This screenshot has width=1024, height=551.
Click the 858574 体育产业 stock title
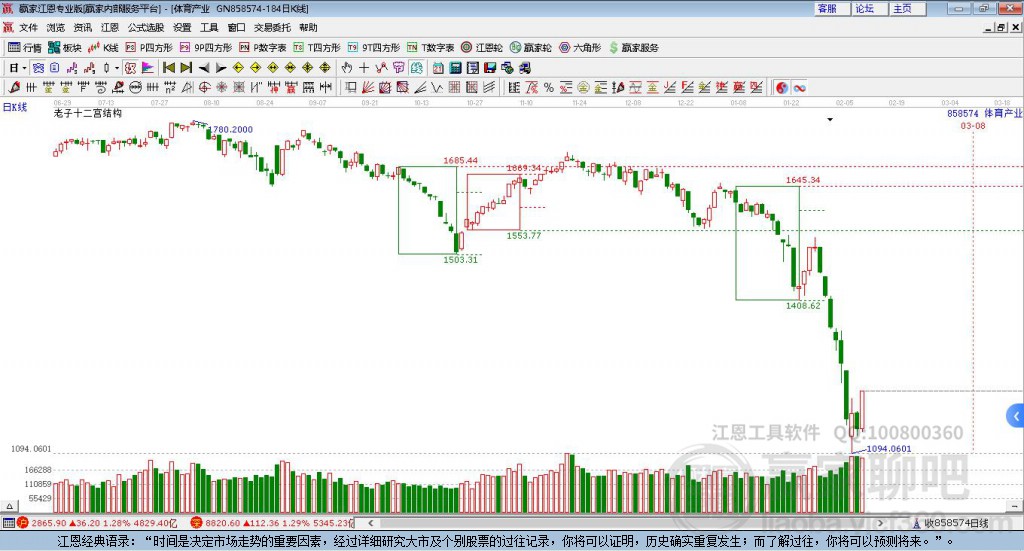pos(984,114)
